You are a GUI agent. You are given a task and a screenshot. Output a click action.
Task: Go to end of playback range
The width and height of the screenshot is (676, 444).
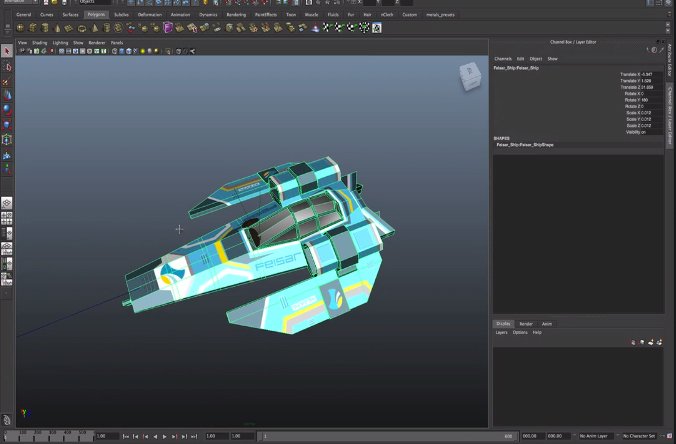pyautogui.click(x=194, y=437)
